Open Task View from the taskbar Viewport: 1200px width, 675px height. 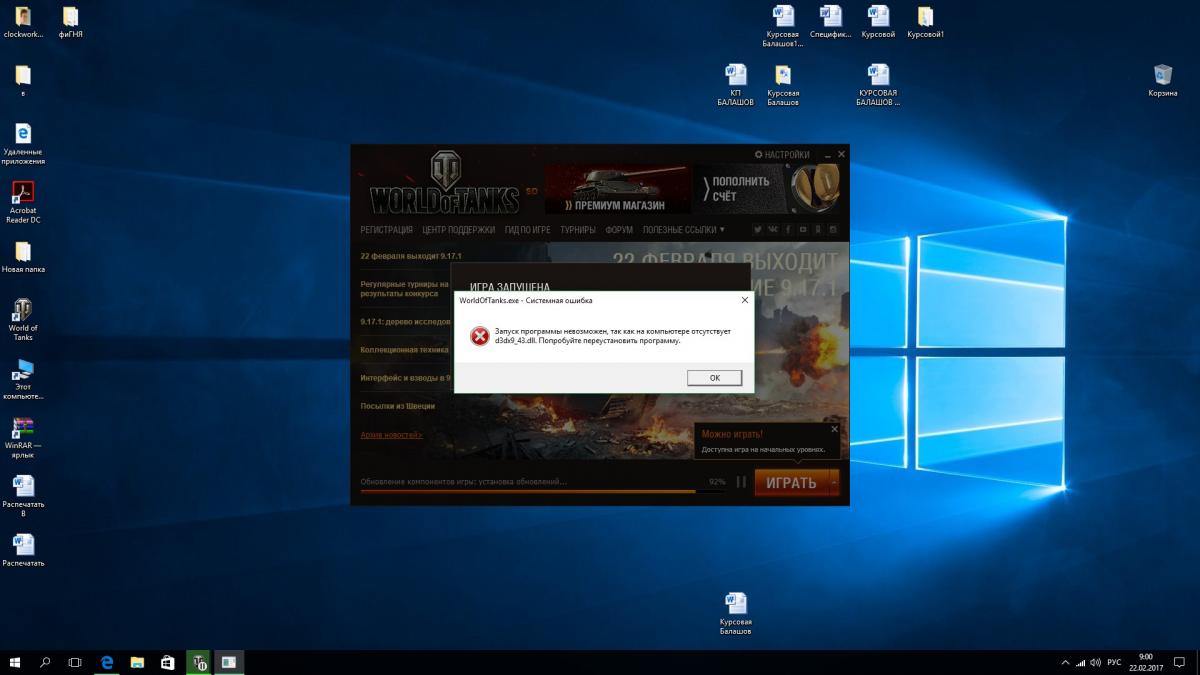[x=75, y=662]
